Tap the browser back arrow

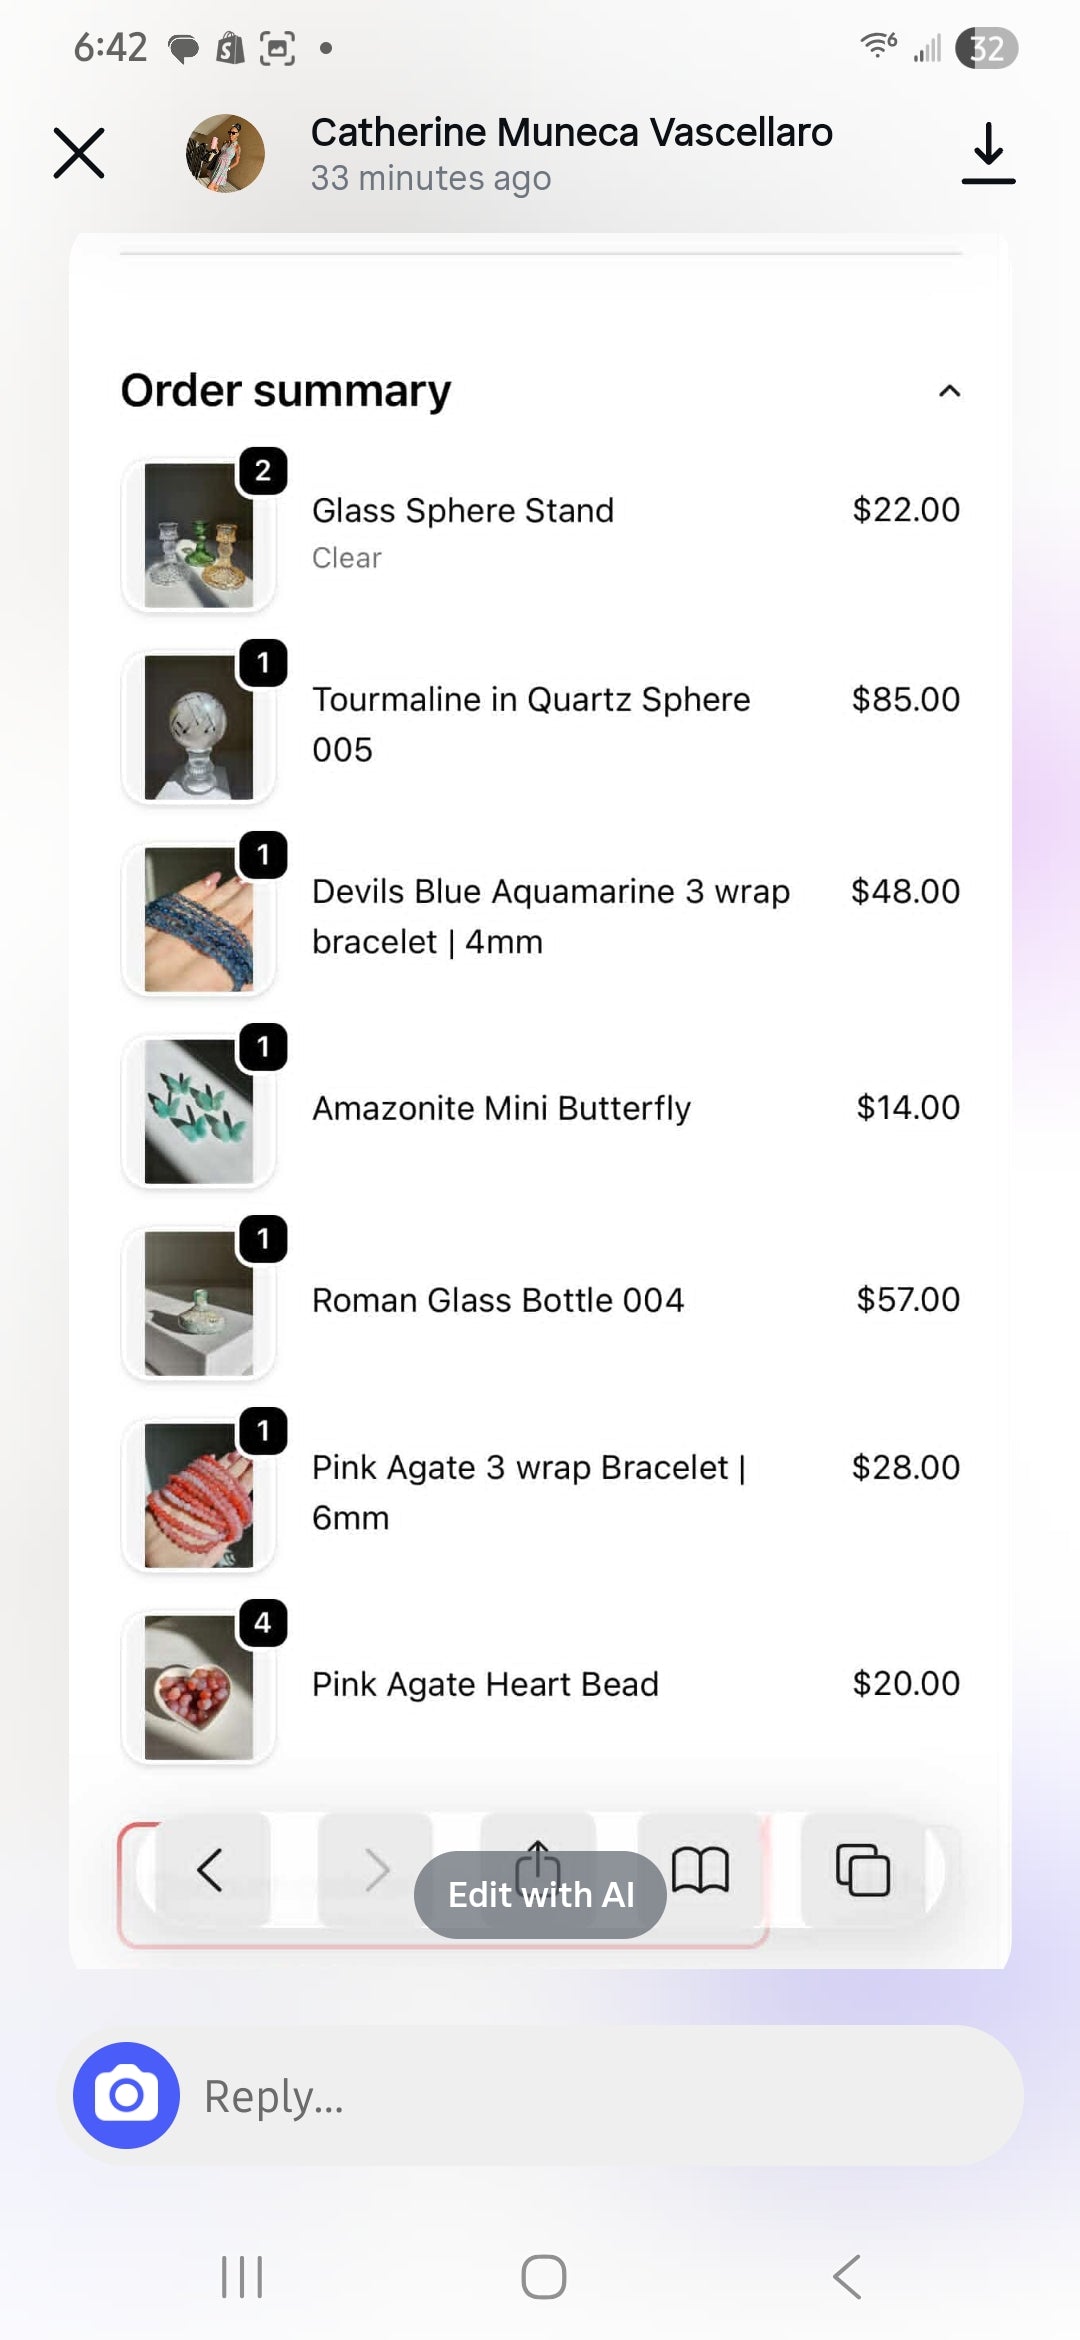[x=210, y=1869]
